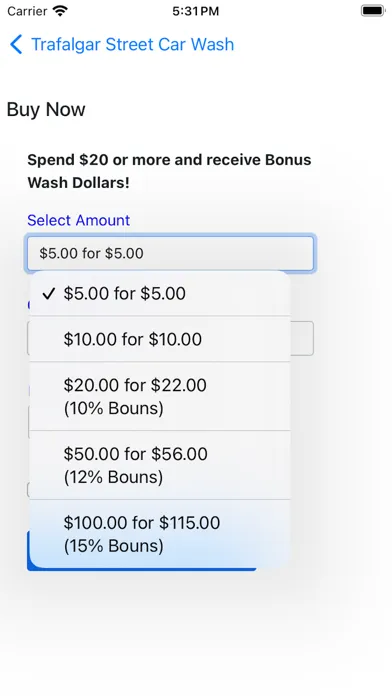The height and width of the screenshot is (696, 392).
Task: Choose the checked $5.00 for $5.00 option
Action: click(x=160, y=293)
